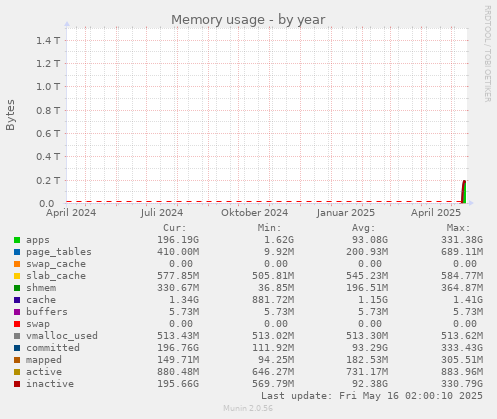
Task: Click the page_tables max value 689.11M
Action: click(462, 252)
